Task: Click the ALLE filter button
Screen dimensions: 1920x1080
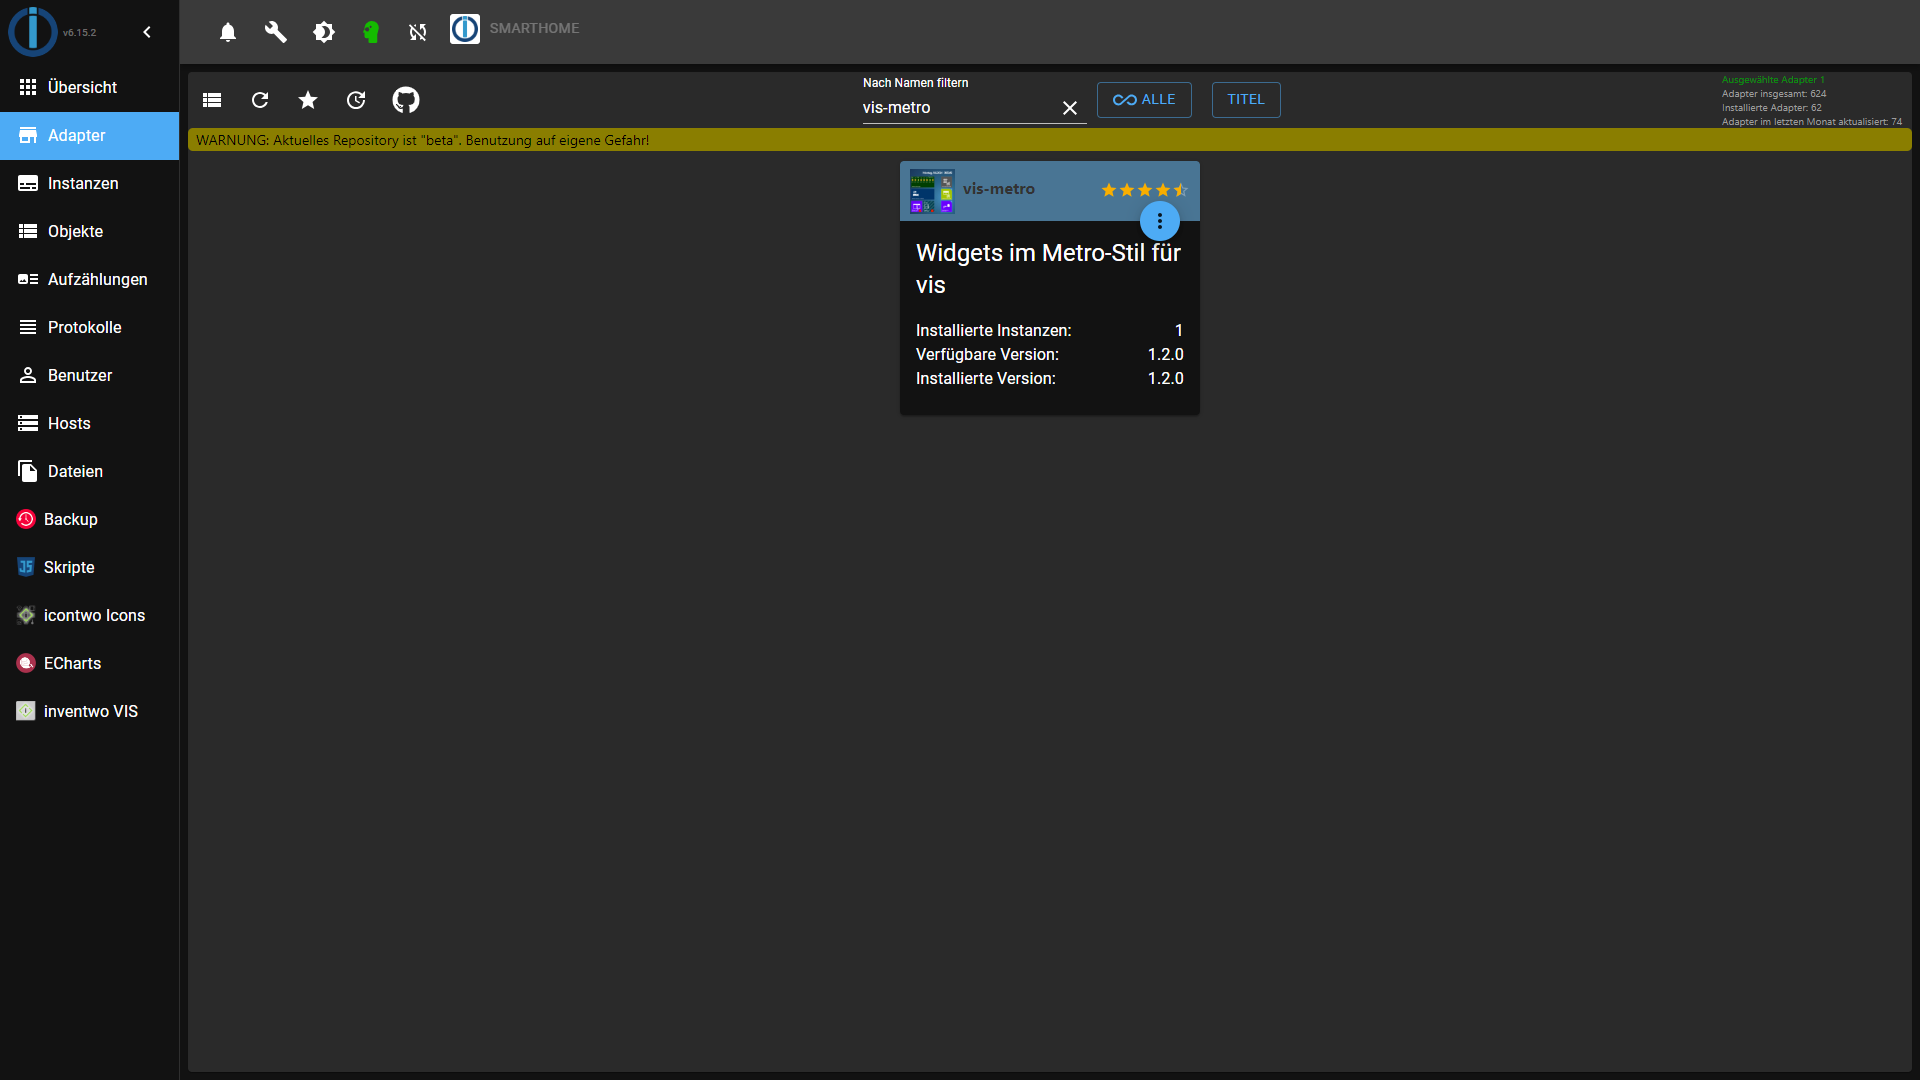Action: click(1144, 100)
